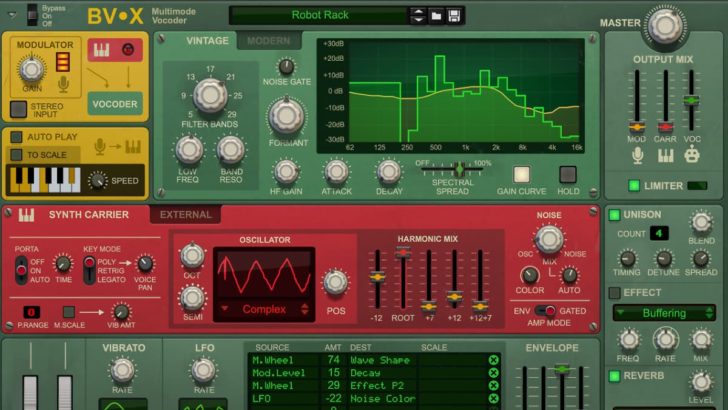
Task: Toggle the Limiter button
Action: point(634,186)
